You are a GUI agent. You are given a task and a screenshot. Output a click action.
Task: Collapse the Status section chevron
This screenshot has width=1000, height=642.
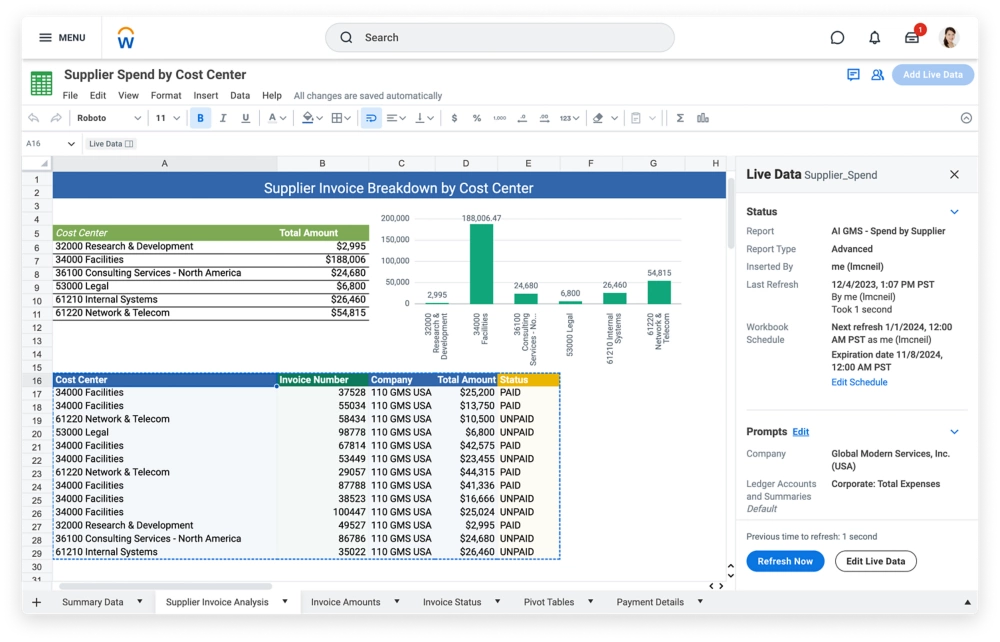pyautogui.click(x=954, y=212)
